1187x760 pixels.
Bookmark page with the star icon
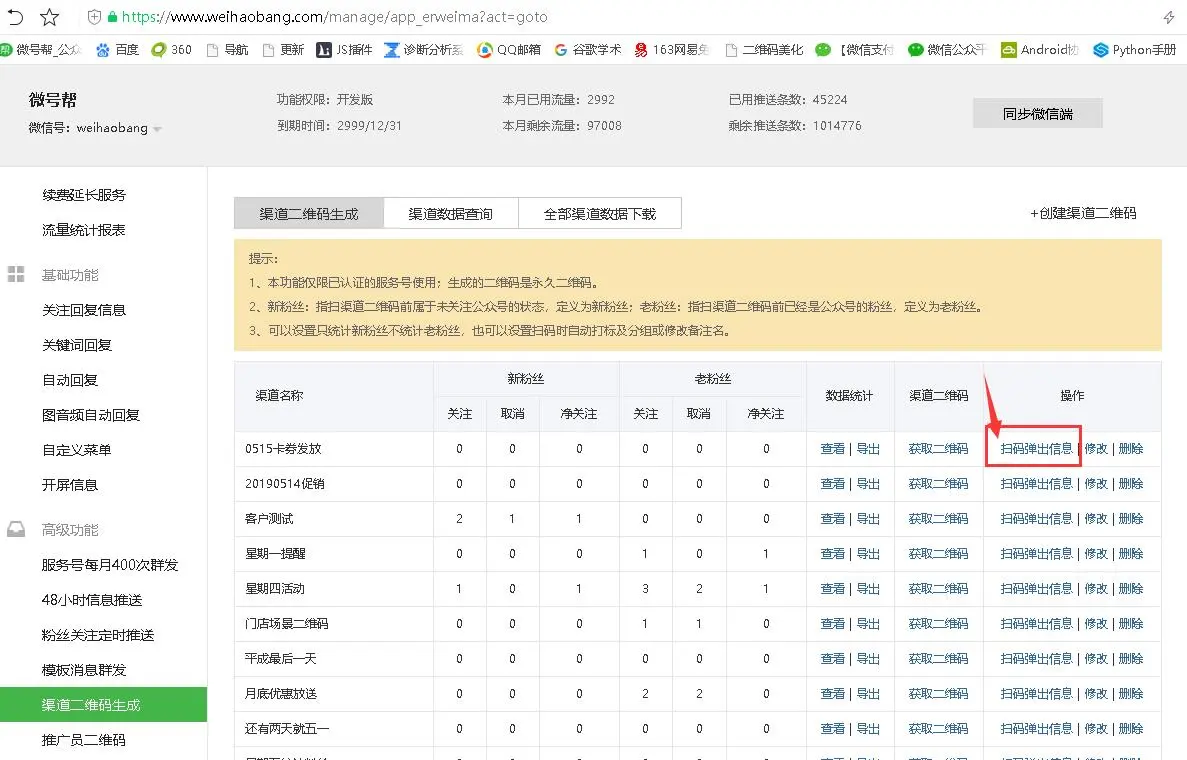point(49,17)
